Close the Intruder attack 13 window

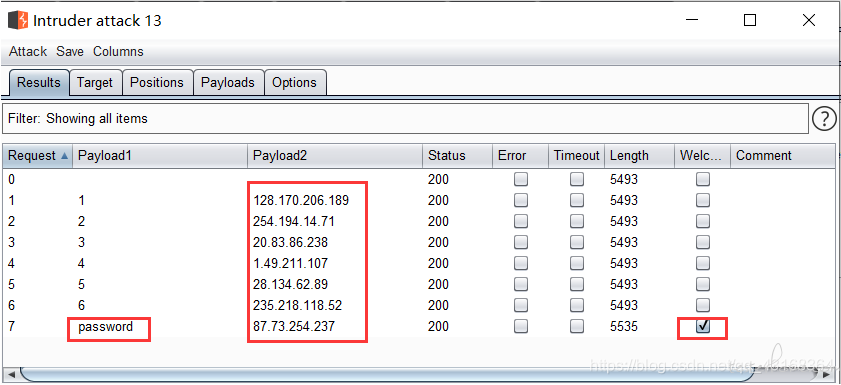[x=809, y=20]
